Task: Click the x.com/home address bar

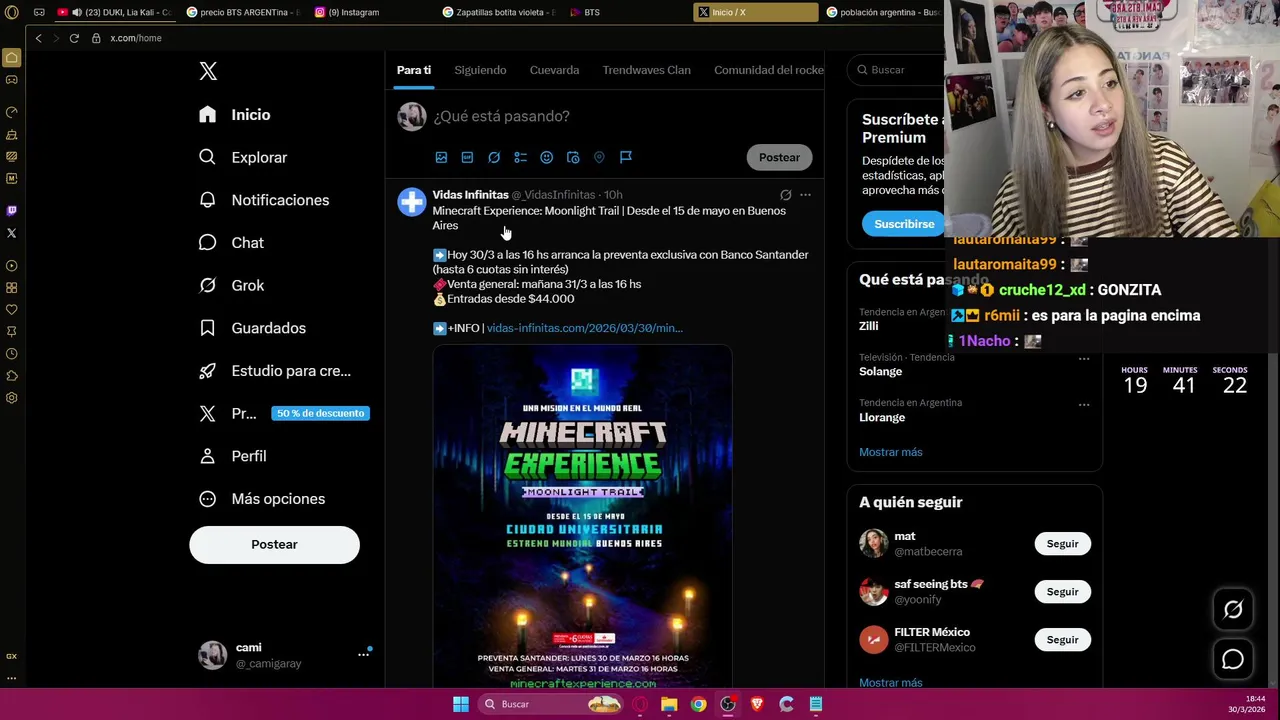Action: 135,38
